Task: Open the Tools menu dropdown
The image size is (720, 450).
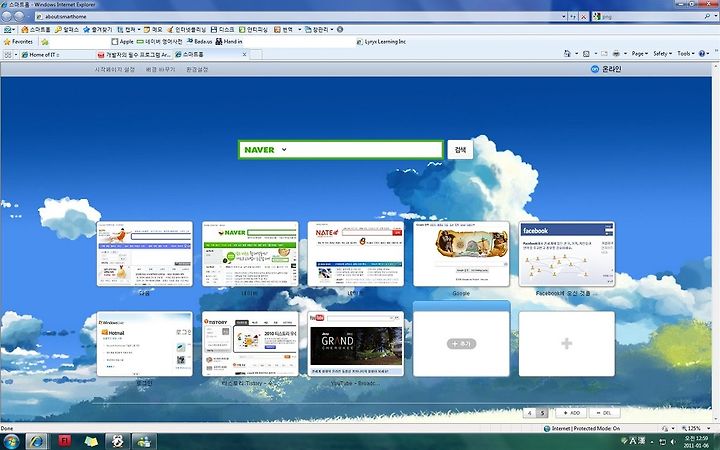Action: pyautogui.click(x=686, y=54)
